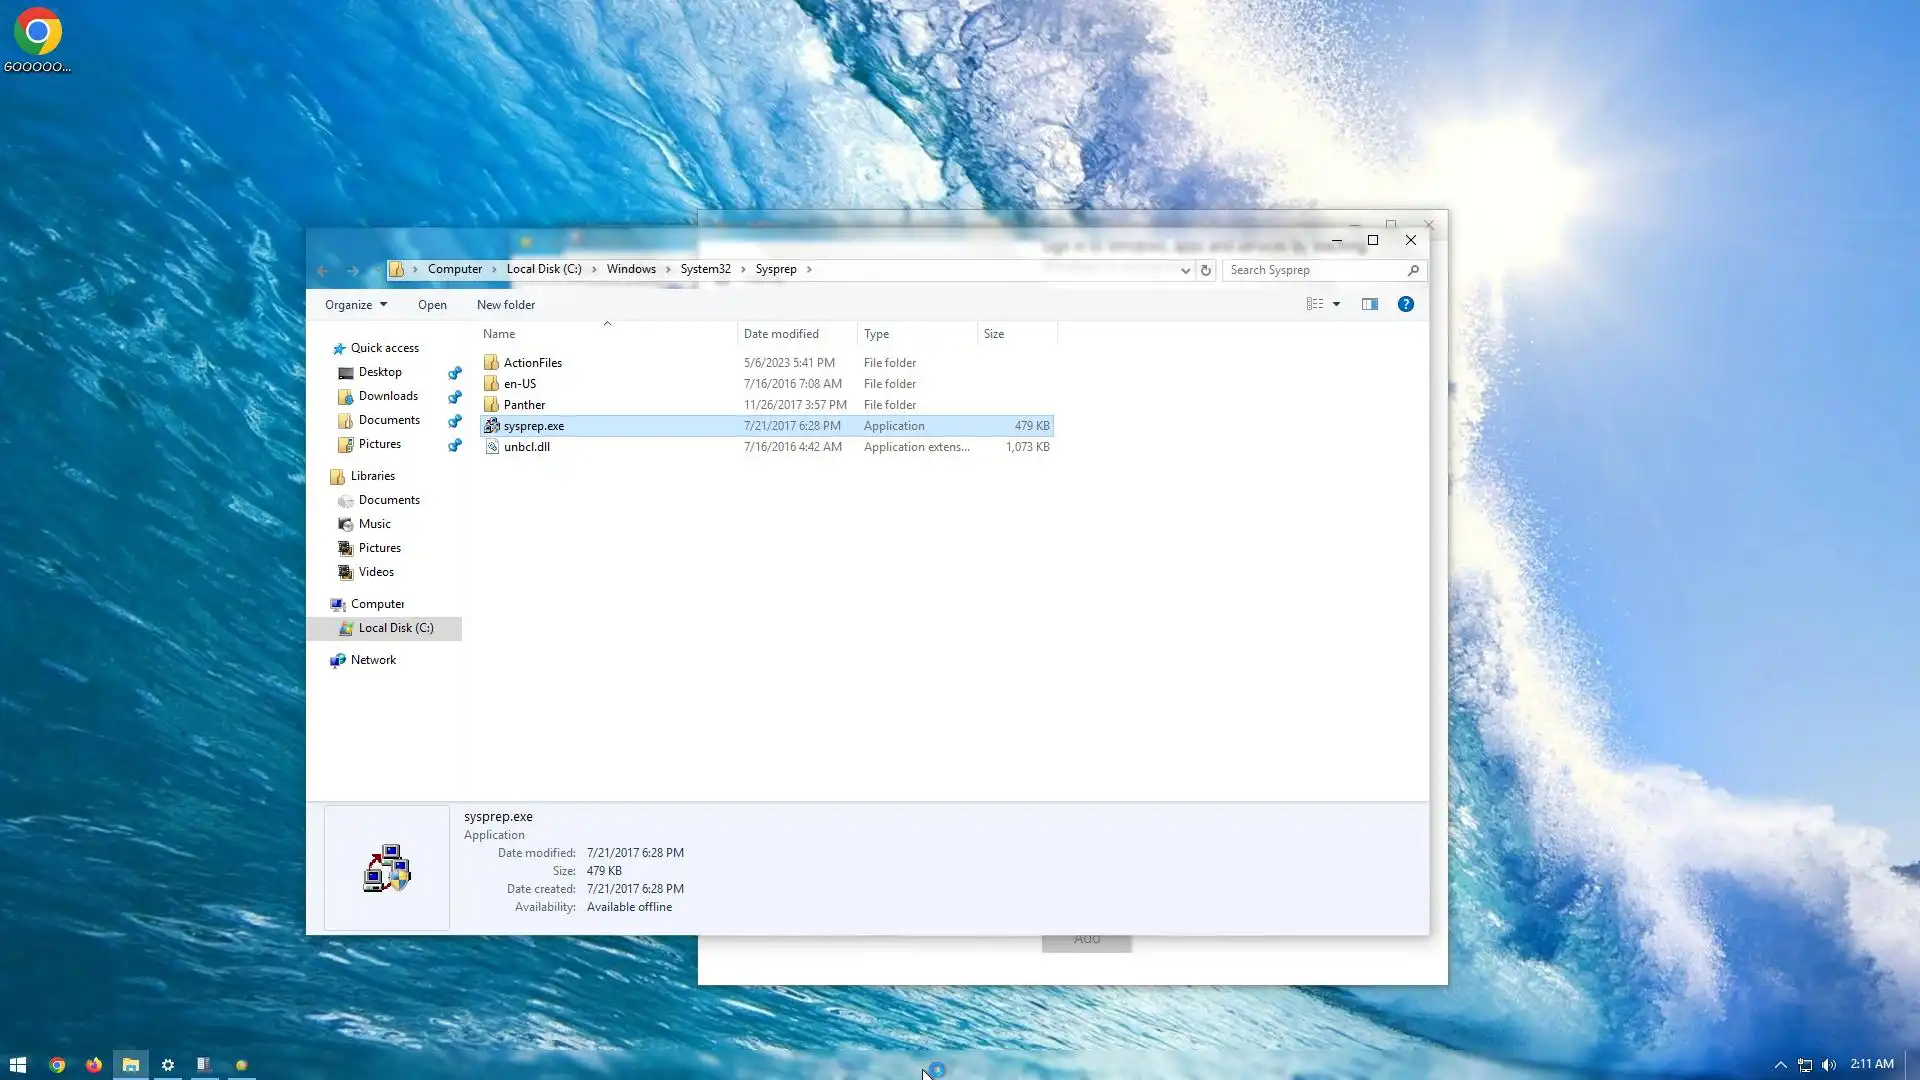Click the Open toolbar button
The height and width of the screenshot is (1080, 1920).
[432, 305]
